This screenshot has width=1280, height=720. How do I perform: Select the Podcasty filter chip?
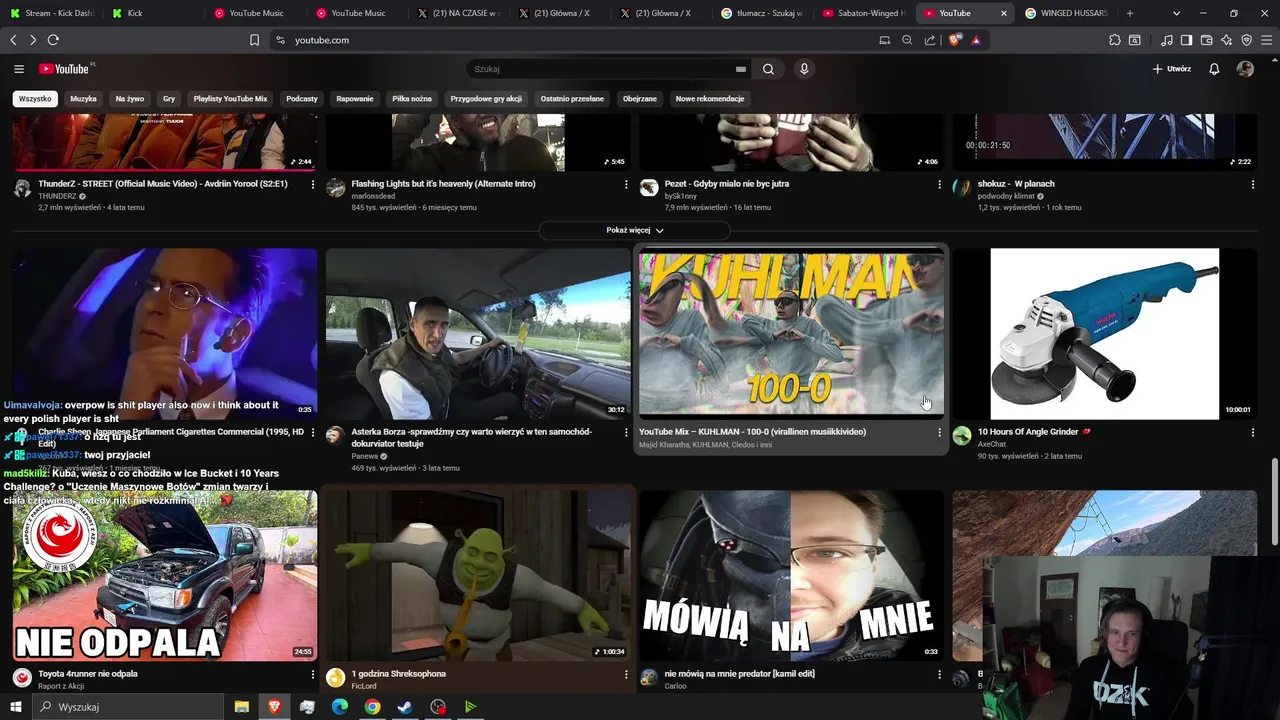pos(301,99)
